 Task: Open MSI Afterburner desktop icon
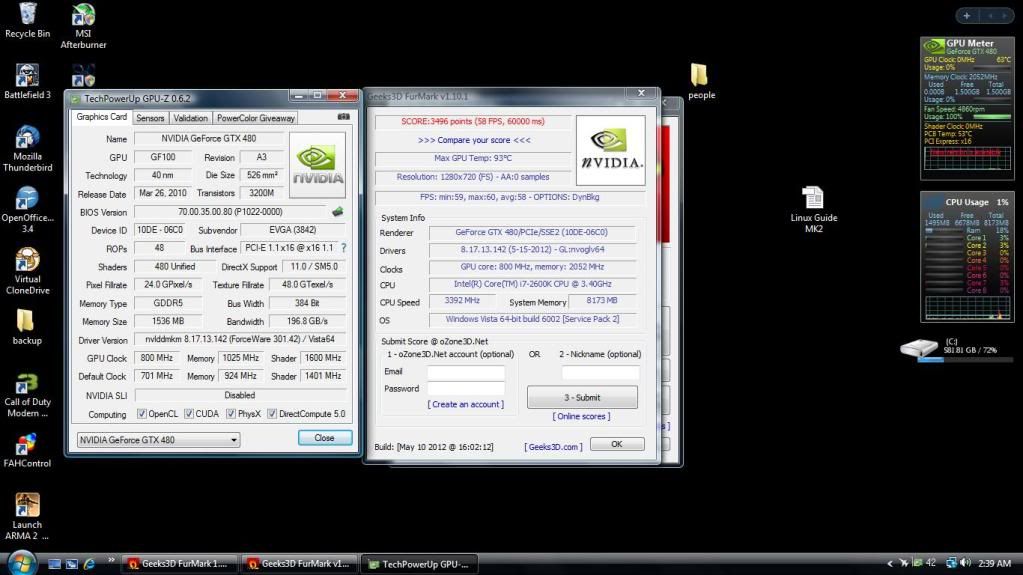(x=83, y=17)
